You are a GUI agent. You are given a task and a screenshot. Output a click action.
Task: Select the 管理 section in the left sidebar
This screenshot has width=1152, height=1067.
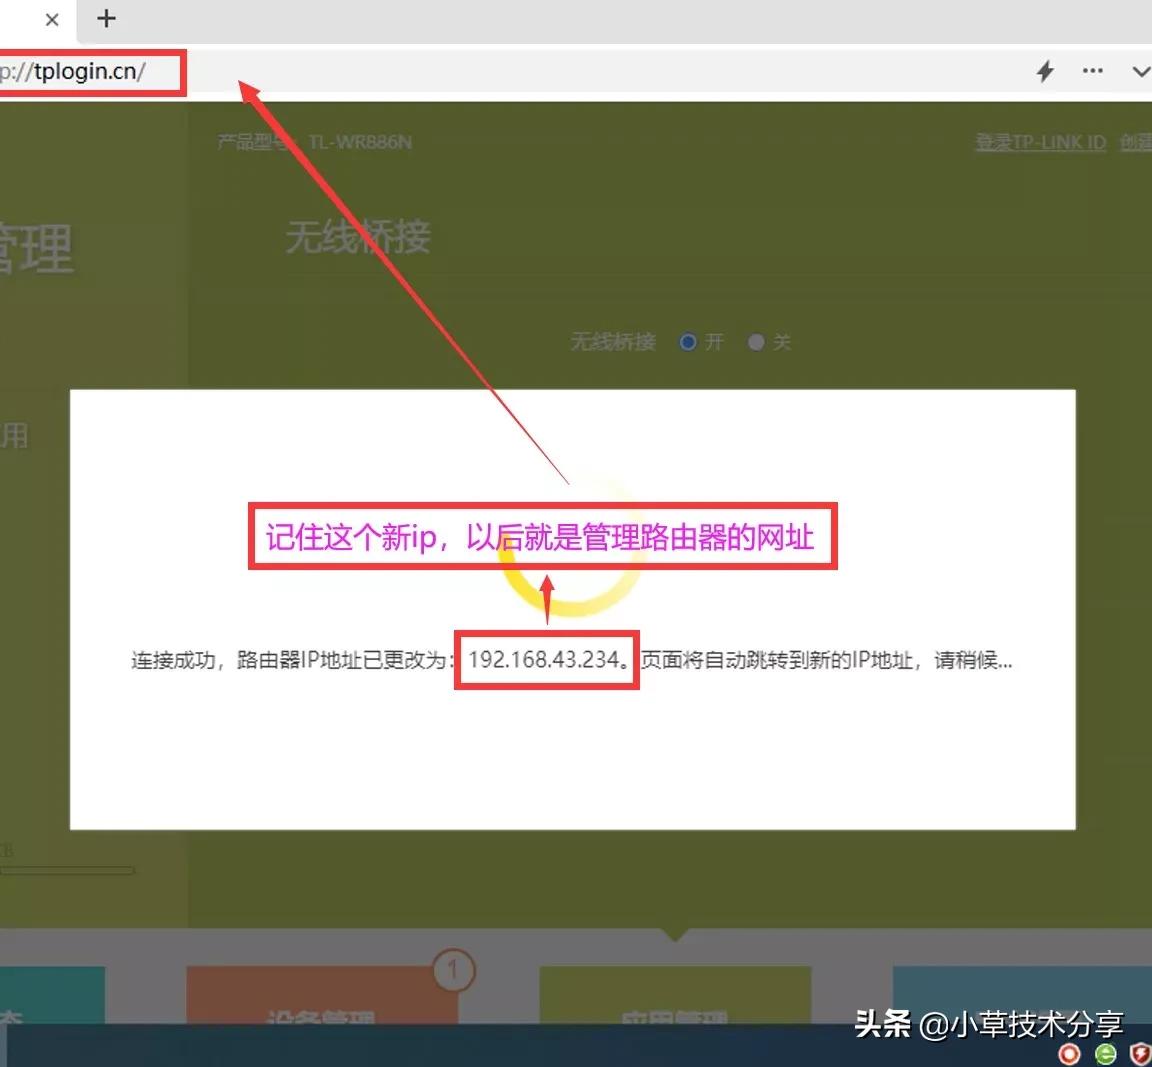point(37,247)
